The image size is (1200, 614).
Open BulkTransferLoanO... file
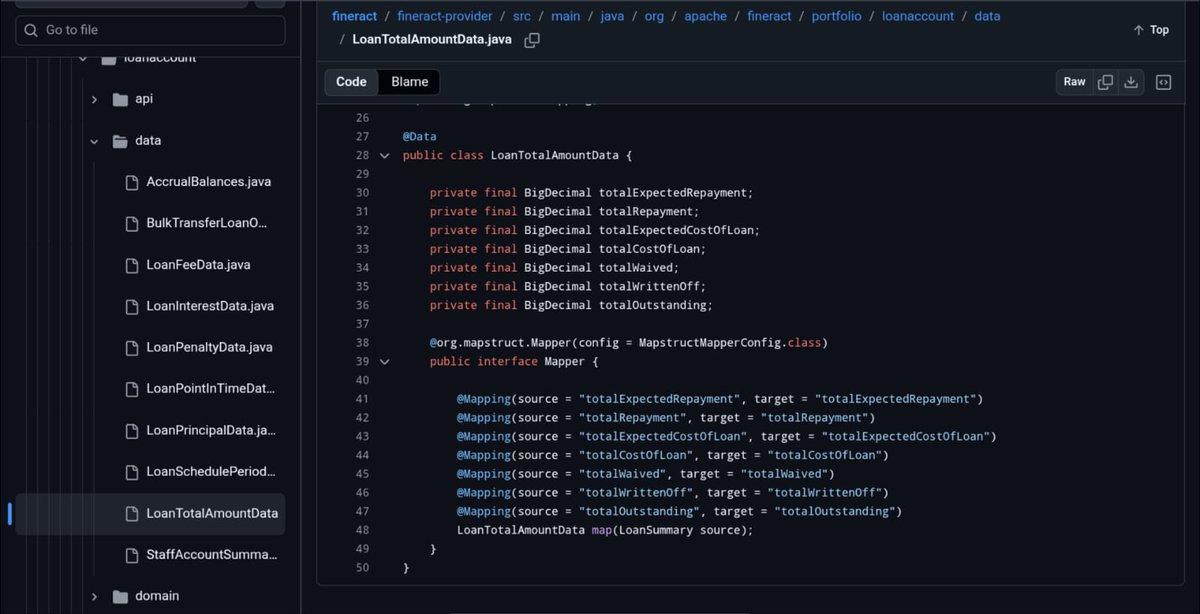(x=207, y=223)
